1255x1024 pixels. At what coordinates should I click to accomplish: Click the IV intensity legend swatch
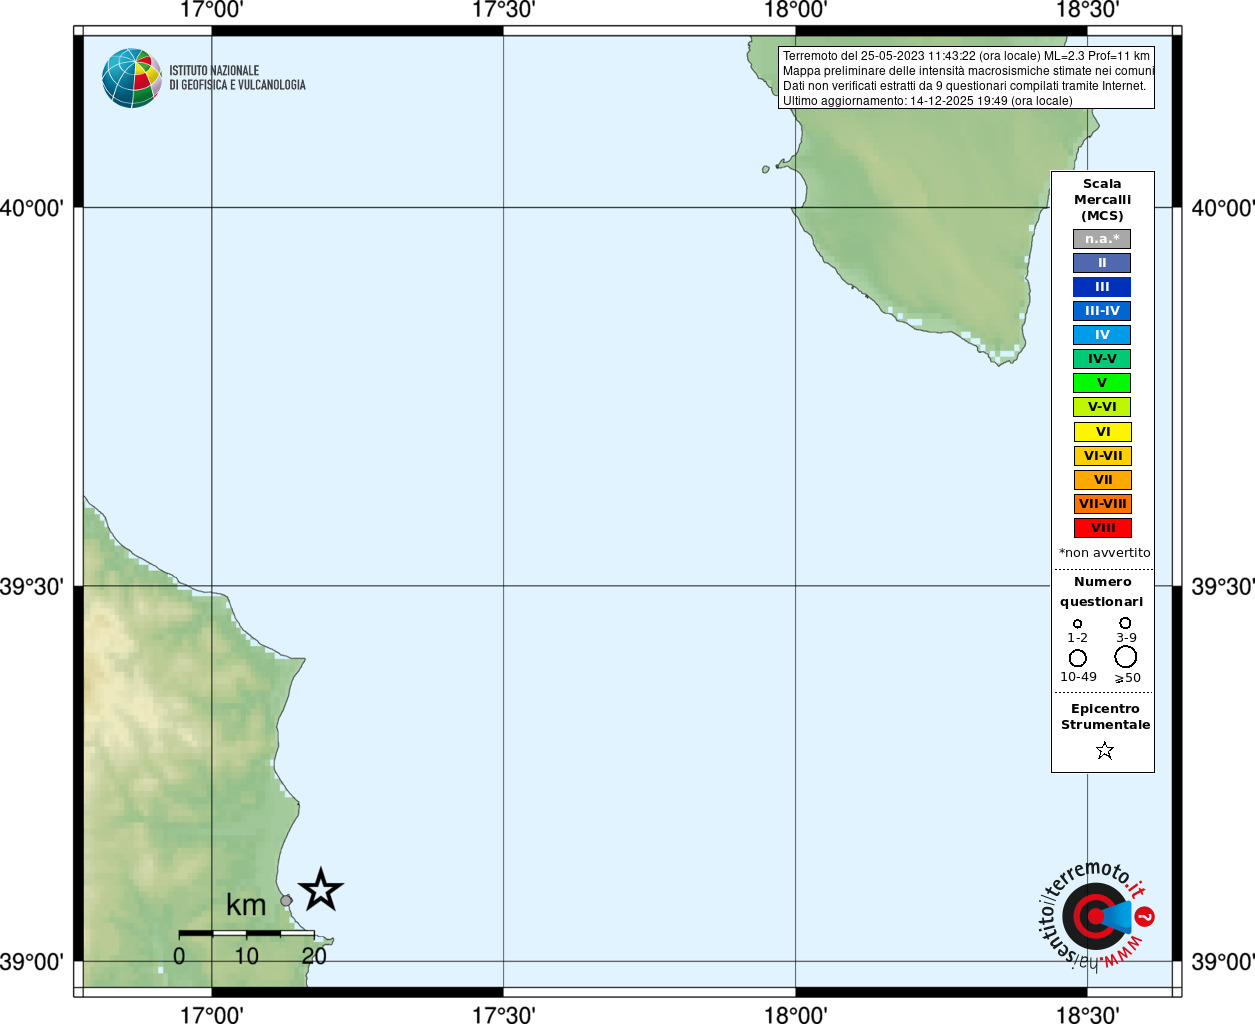click(1102, 335)
